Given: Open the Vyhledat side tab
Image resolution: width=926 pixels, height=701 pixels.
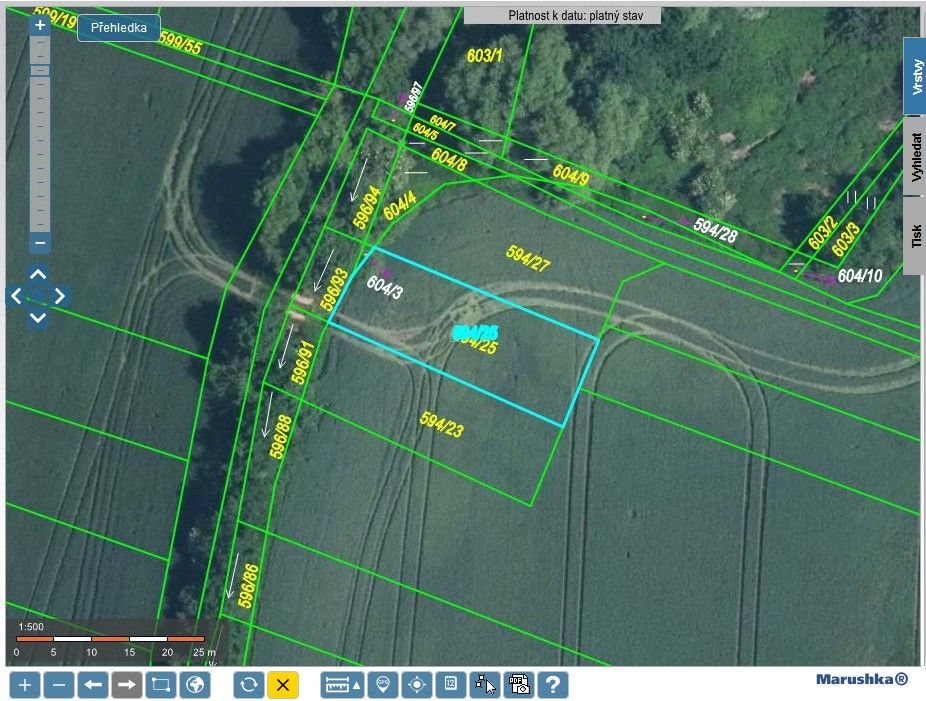Looking at the screenshot, I should (x=915, y=157).
